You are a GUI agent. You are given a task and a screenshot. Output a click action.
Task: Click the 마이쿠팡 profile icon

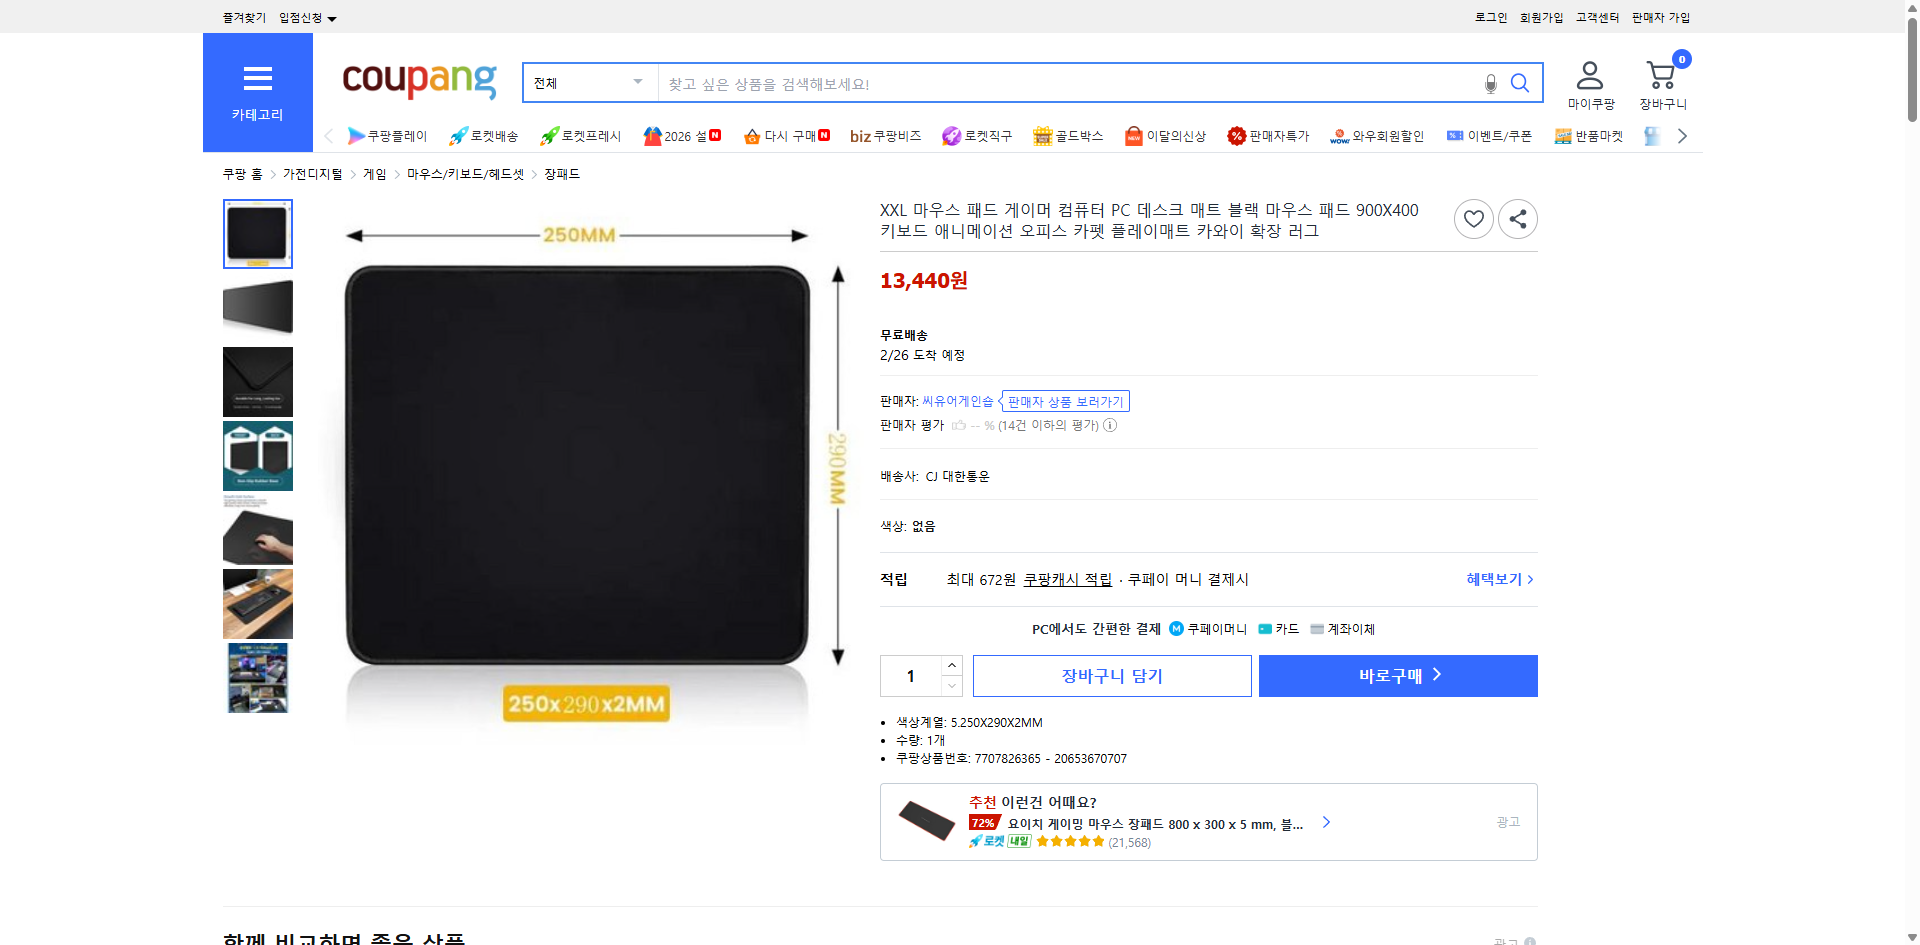point(1588,72)
